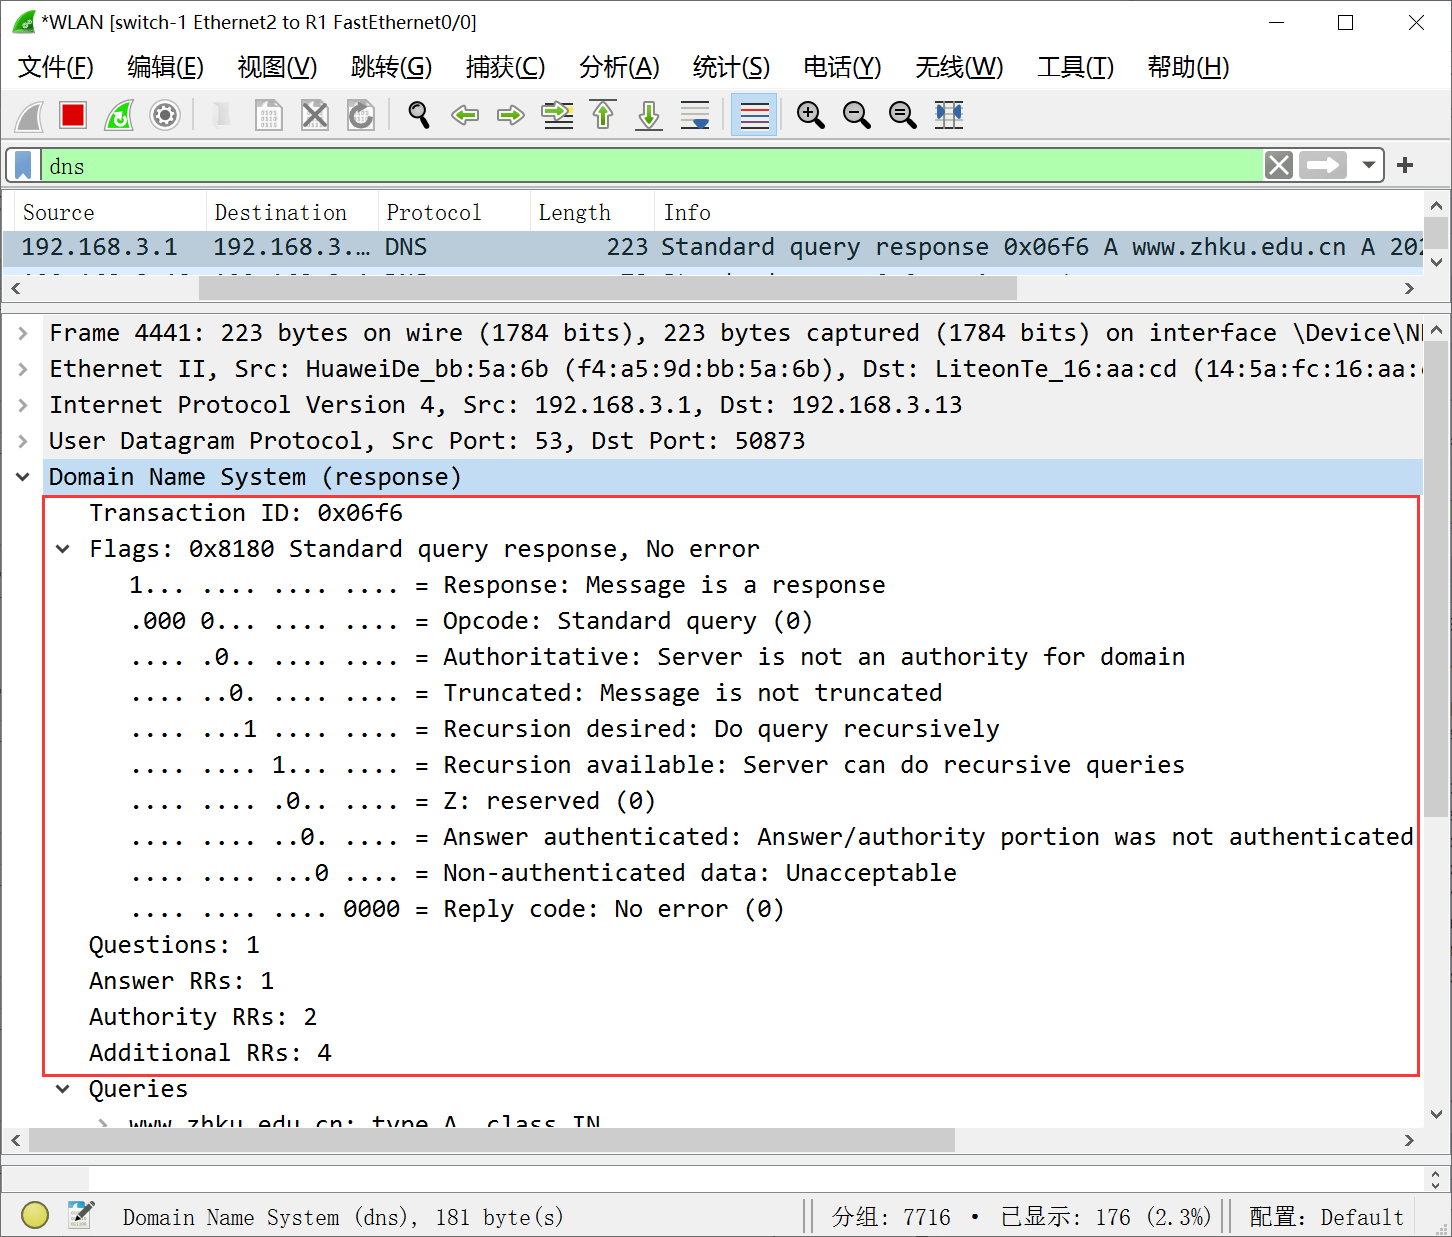This screenshot has height=1237, width=1452.
Task: Jump to last packet icon
Action: pyautogui.click(x=649, y=116)
